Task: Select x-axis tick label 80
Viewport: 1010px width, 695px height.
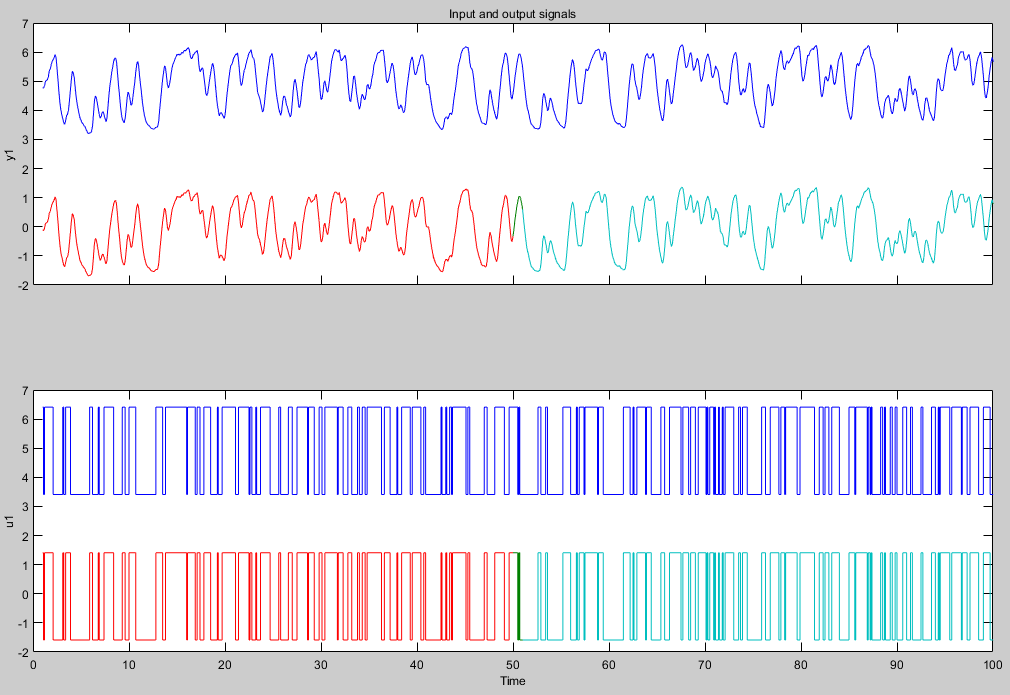Action: (x=800, y=664)
